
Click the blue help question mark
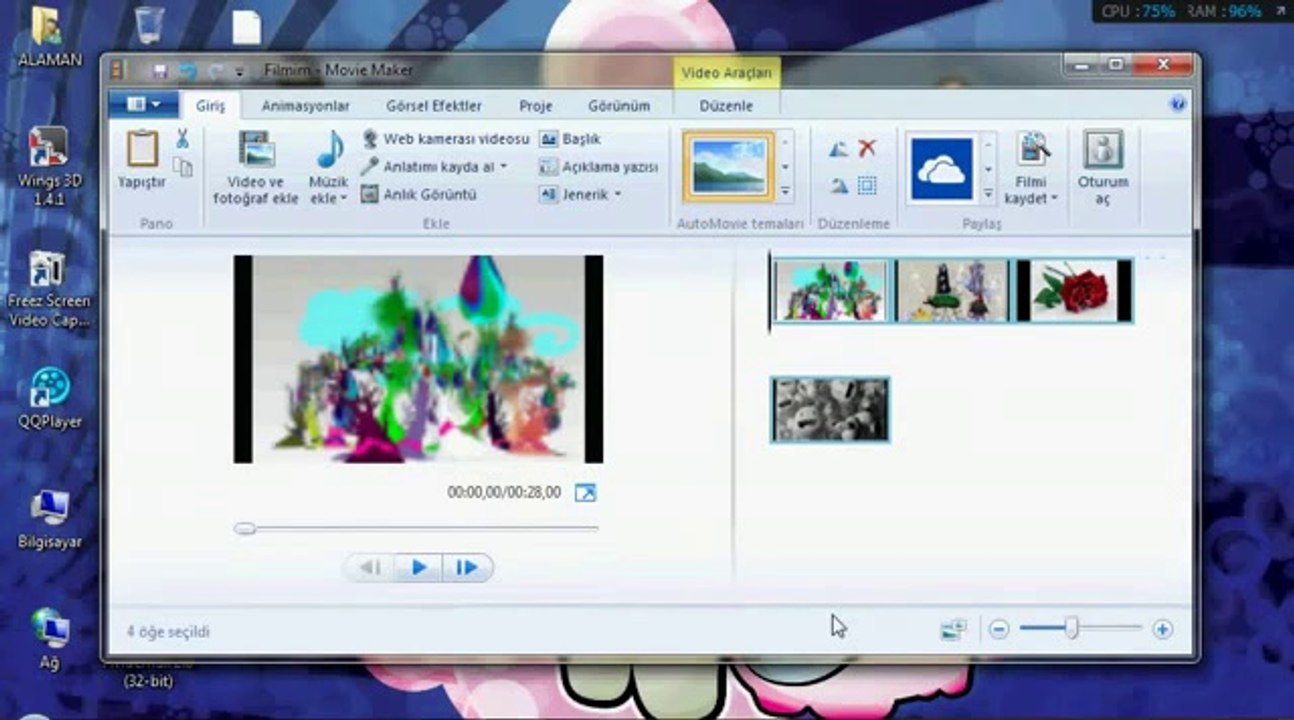tap(1177, 103)
